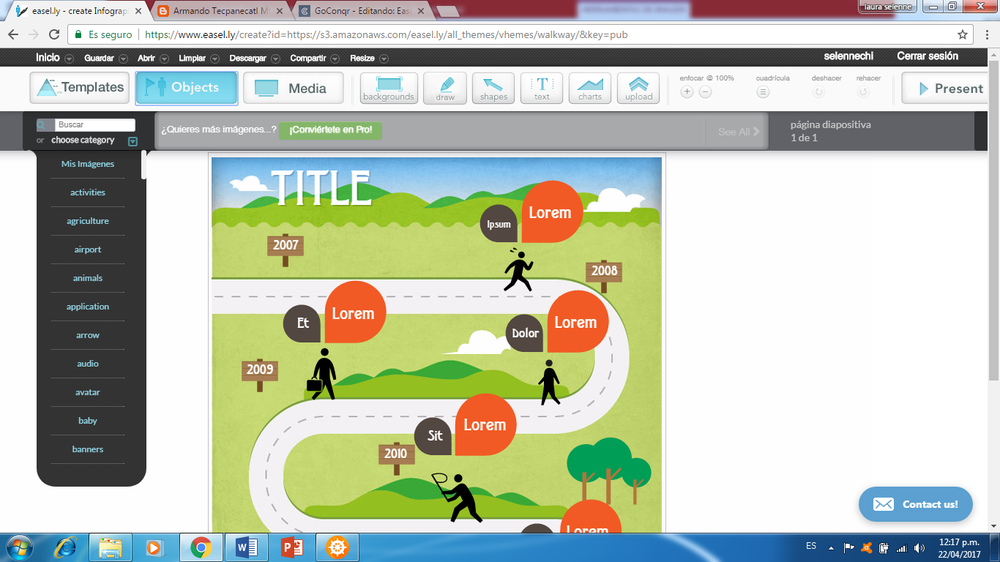Click the zoom out minus icon
Viewport: 1000px width, 562px height.
(705, 92)
